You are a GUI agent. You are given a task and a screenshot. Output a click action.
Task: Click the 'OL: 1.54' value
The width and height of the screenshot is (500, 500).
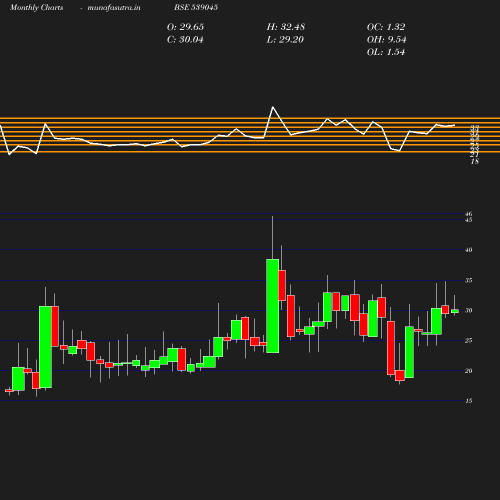[x=386, y=52]
